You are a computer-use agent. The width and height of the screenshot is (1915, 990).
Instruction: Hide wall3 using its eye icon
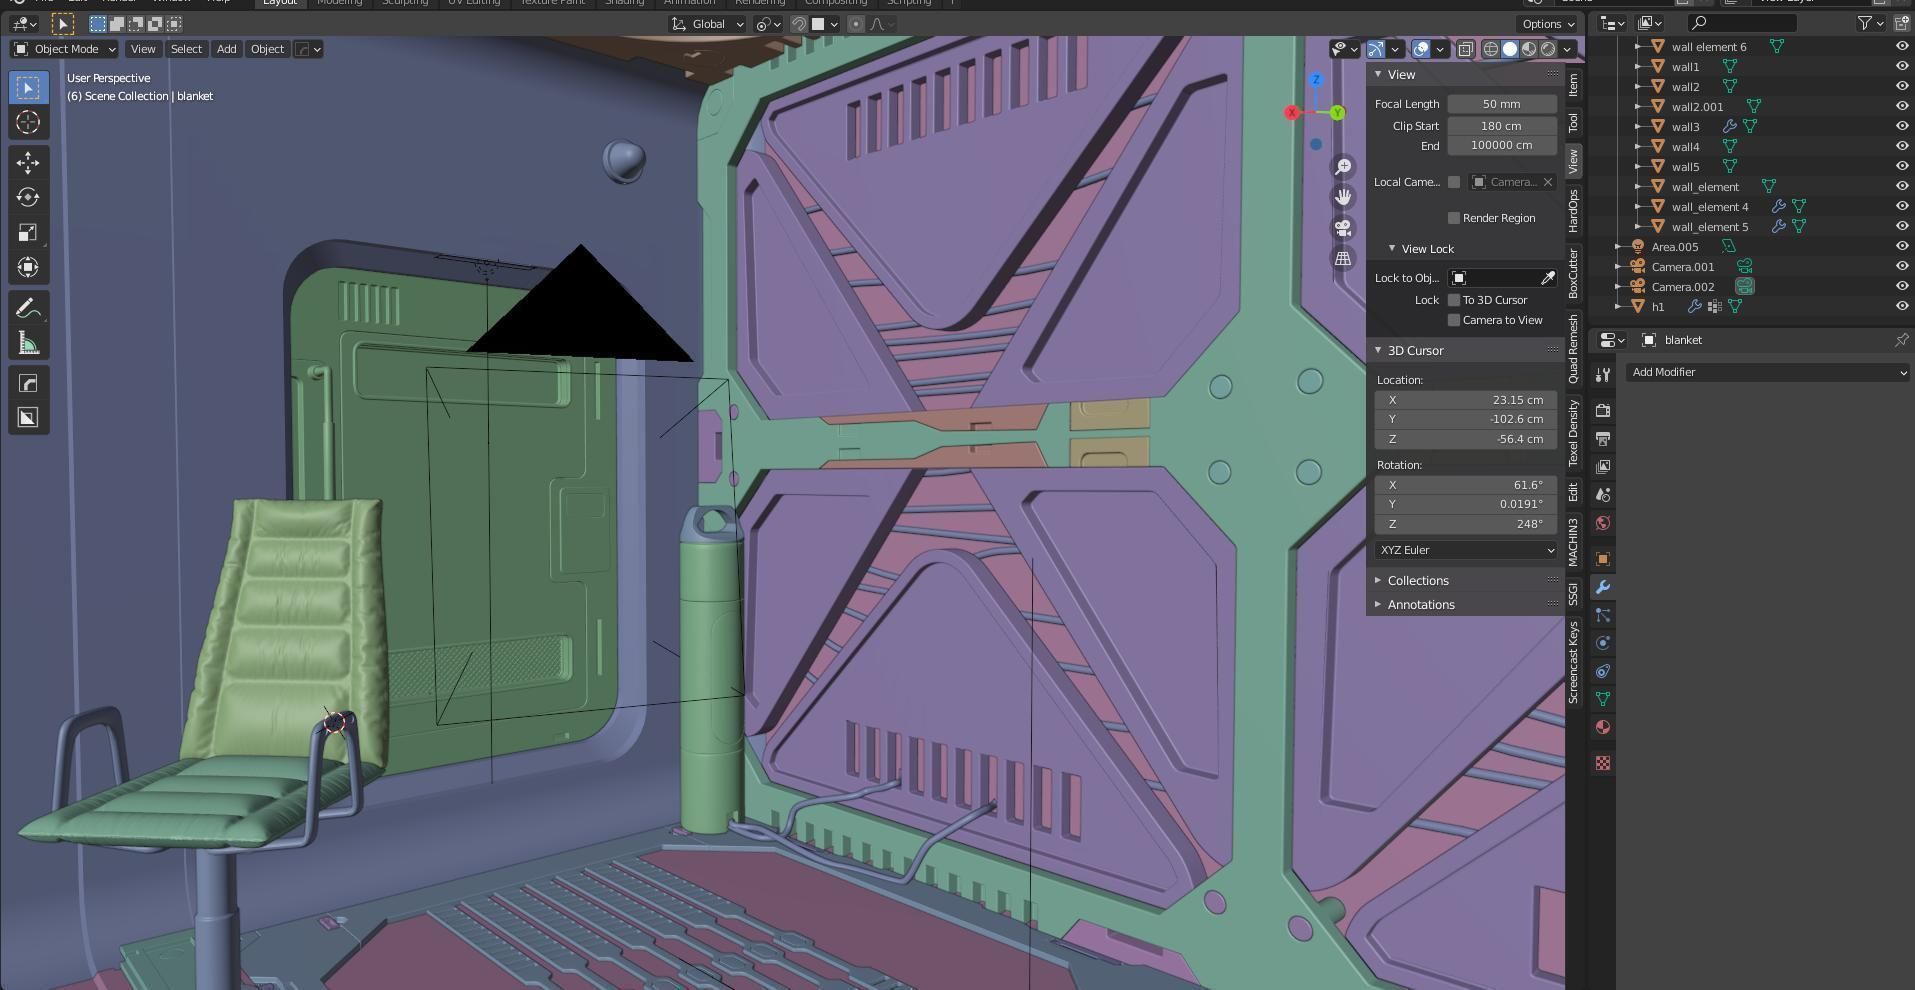pos(1902,127)
